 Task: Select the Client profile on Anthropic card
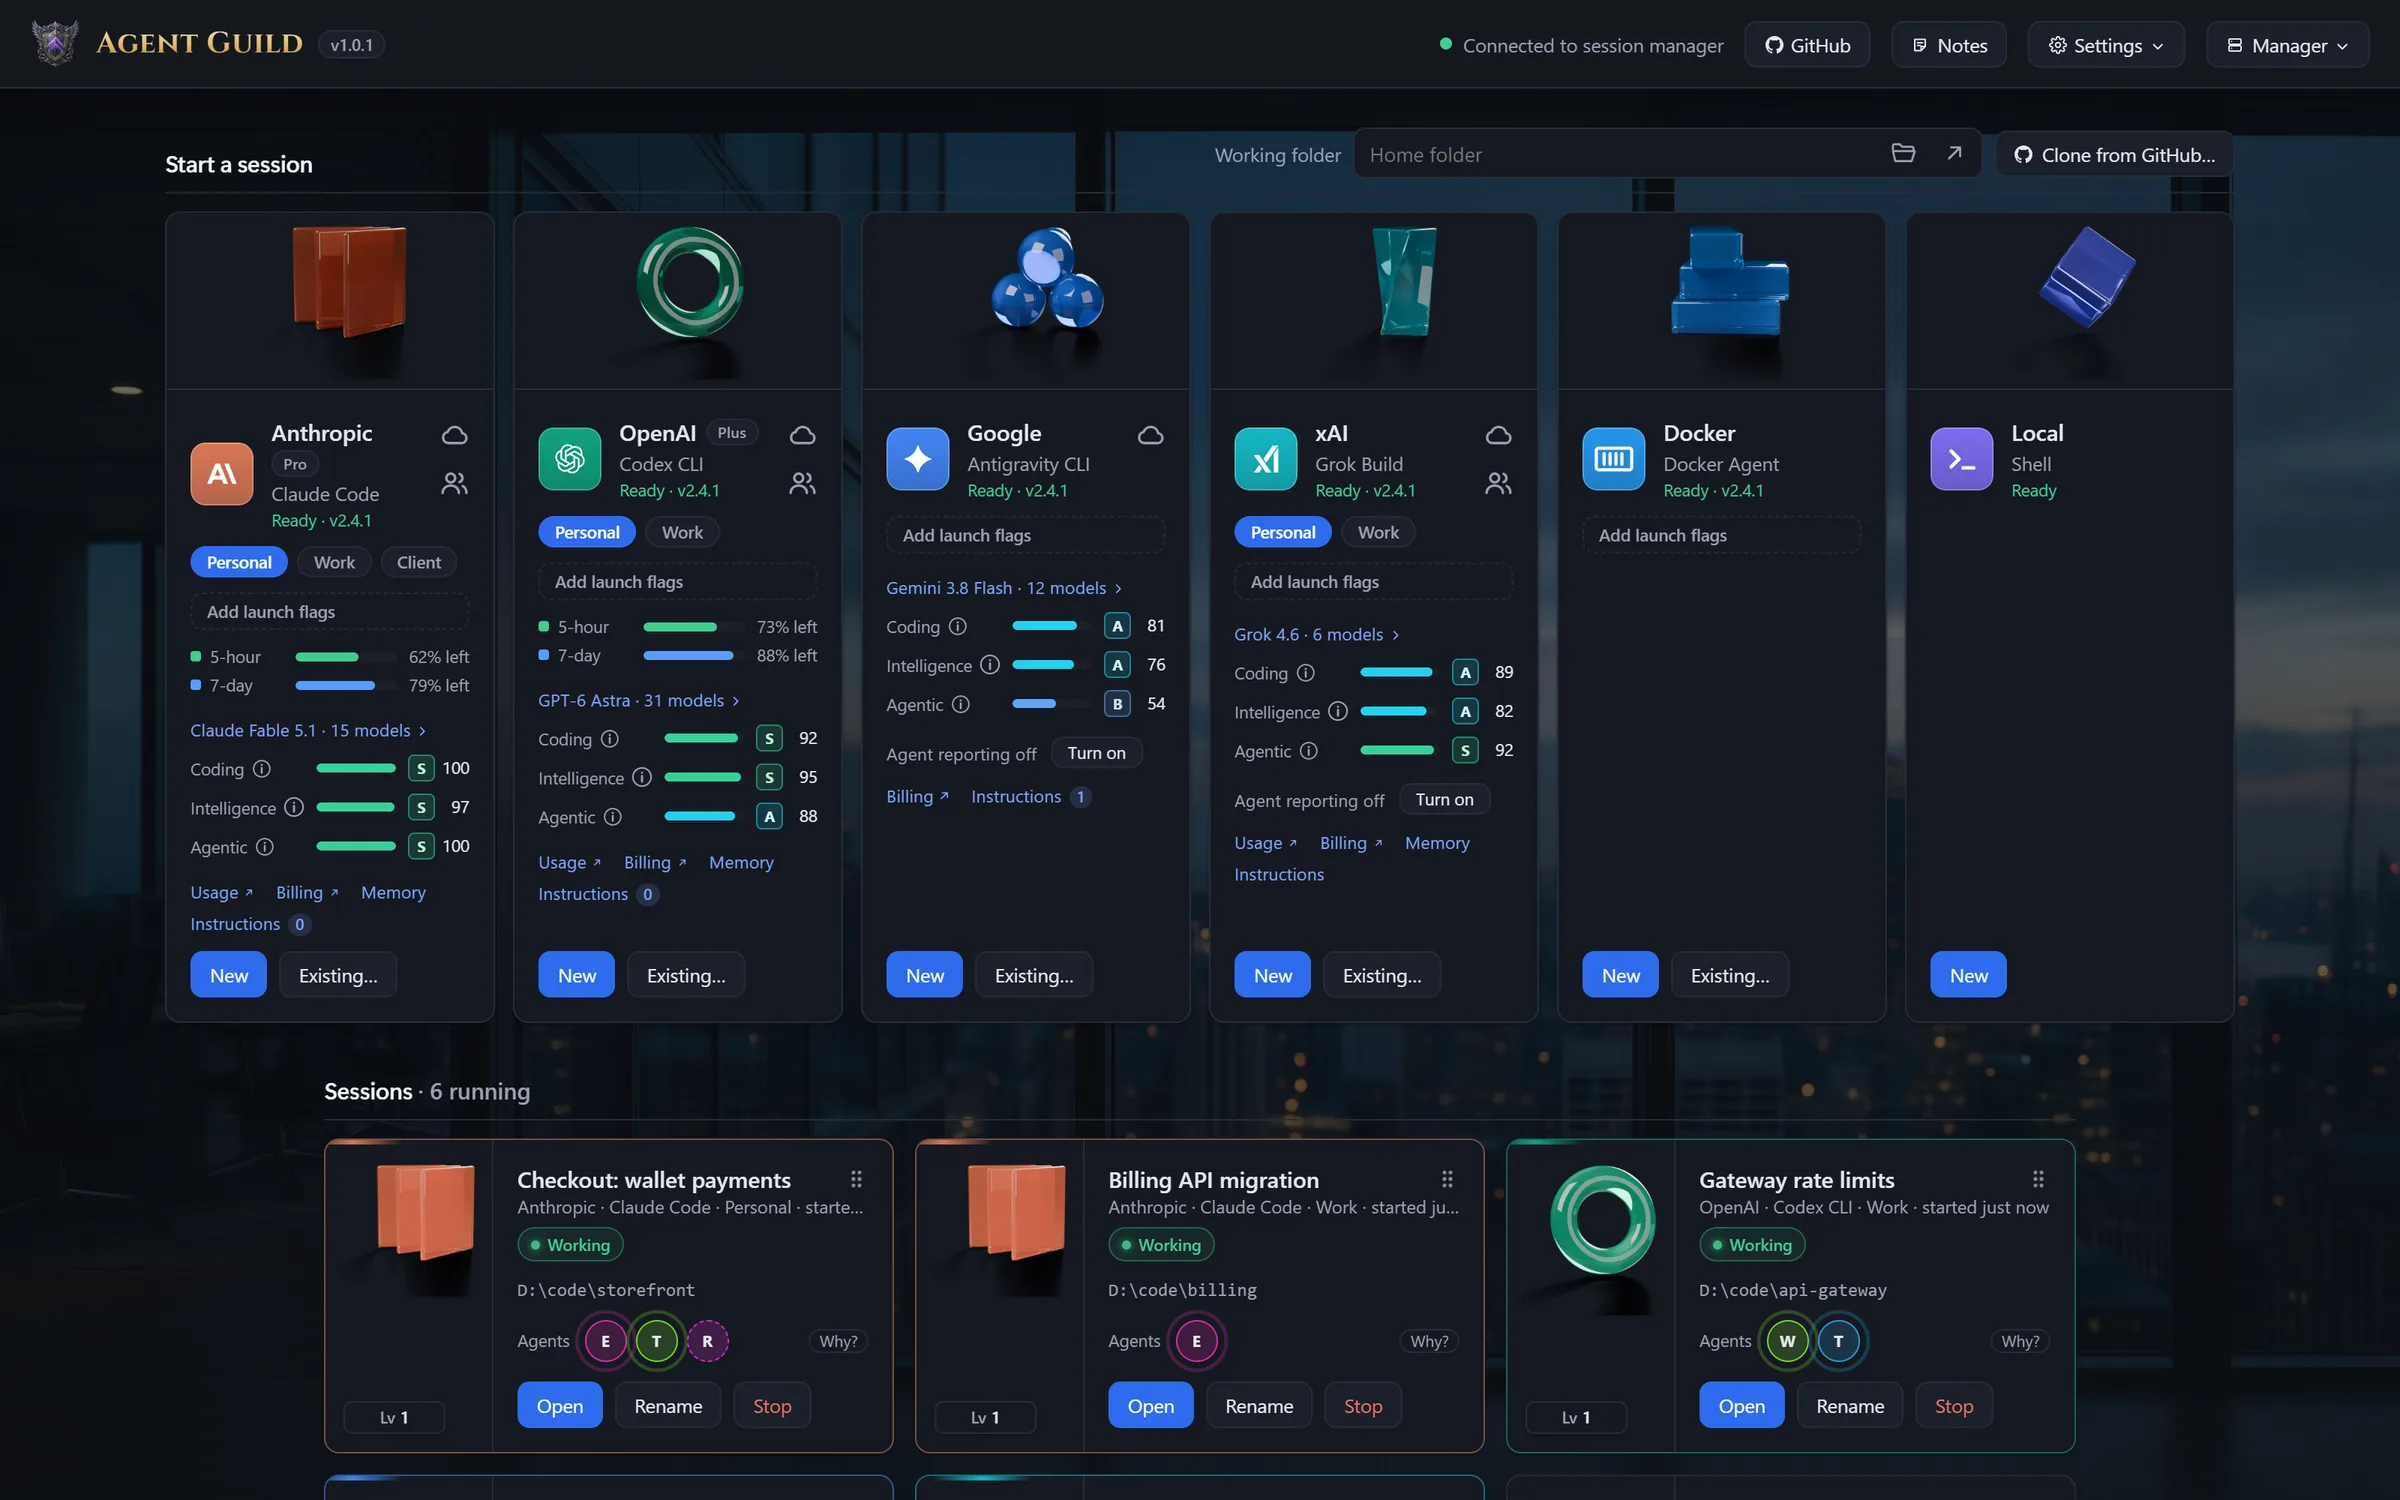pos(418,562)
